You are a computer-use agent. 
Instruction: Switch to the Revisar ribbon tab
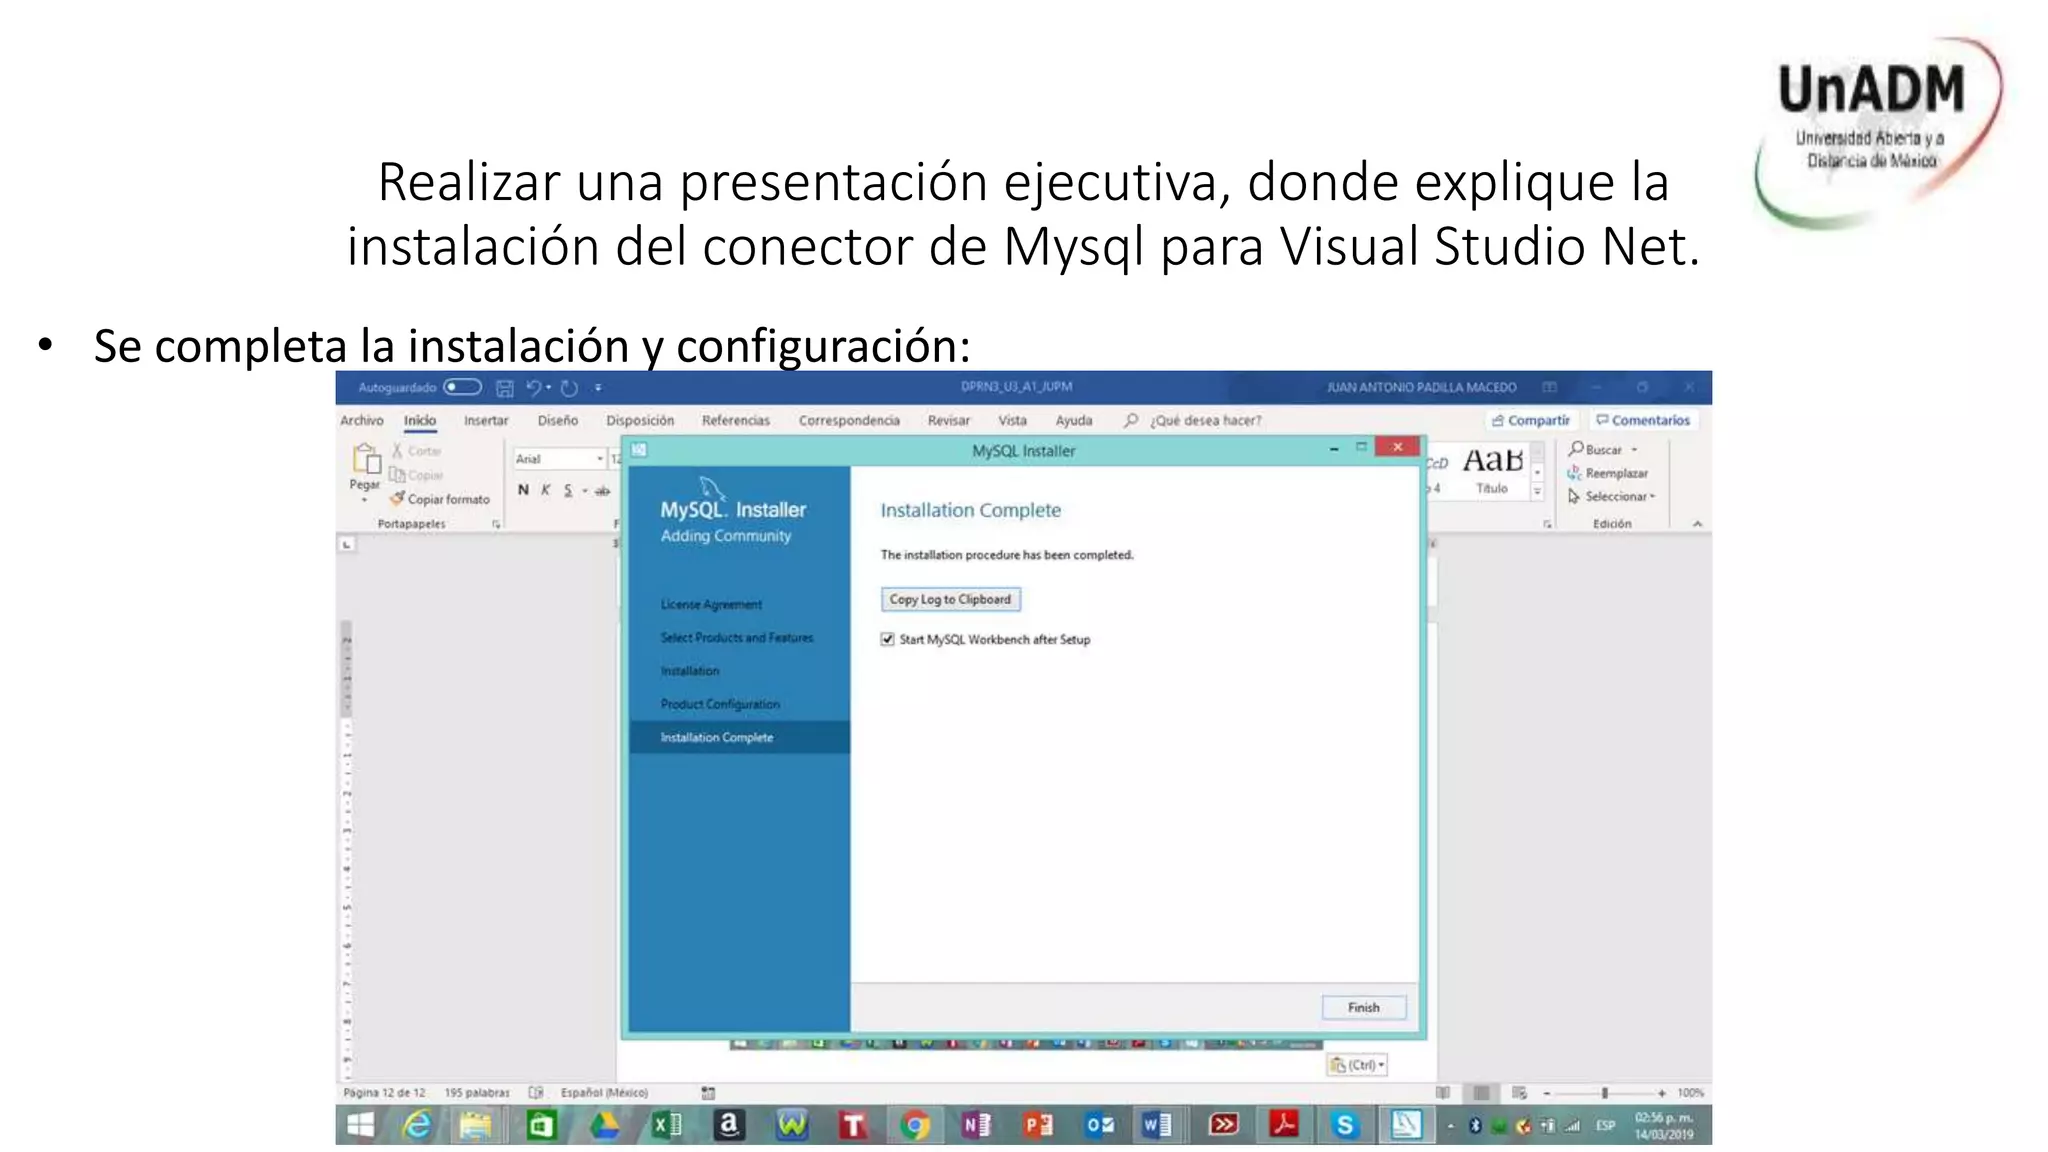click(949, 420)
